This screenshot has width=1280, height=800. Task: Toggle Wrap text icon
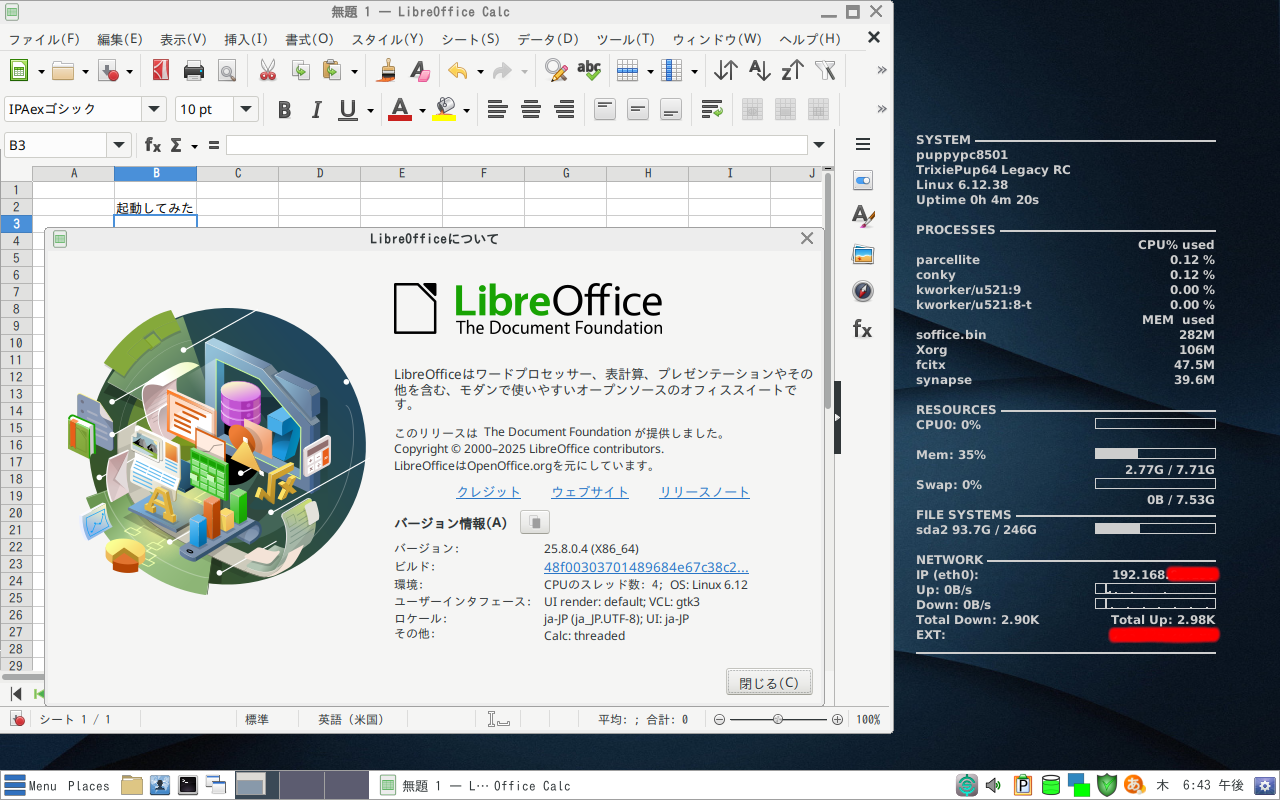coord(711,109)
